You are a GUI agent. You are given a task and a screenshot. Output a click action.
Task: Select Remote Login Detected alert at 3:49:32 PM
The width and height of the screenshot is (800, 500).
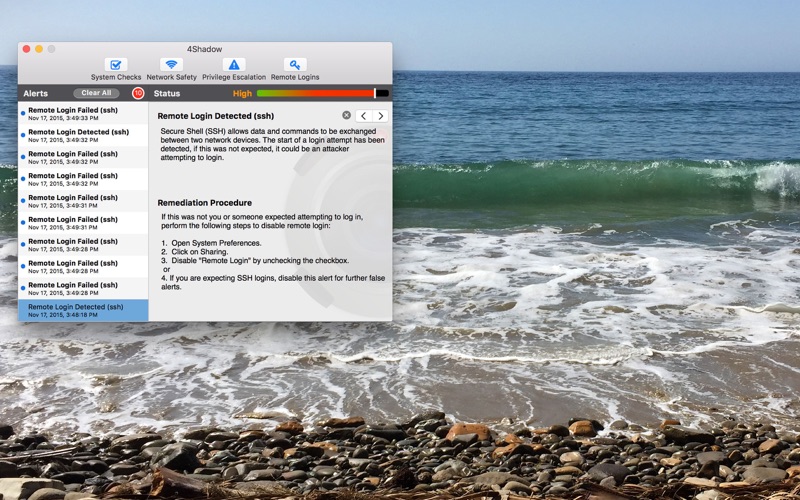(83, 135)
